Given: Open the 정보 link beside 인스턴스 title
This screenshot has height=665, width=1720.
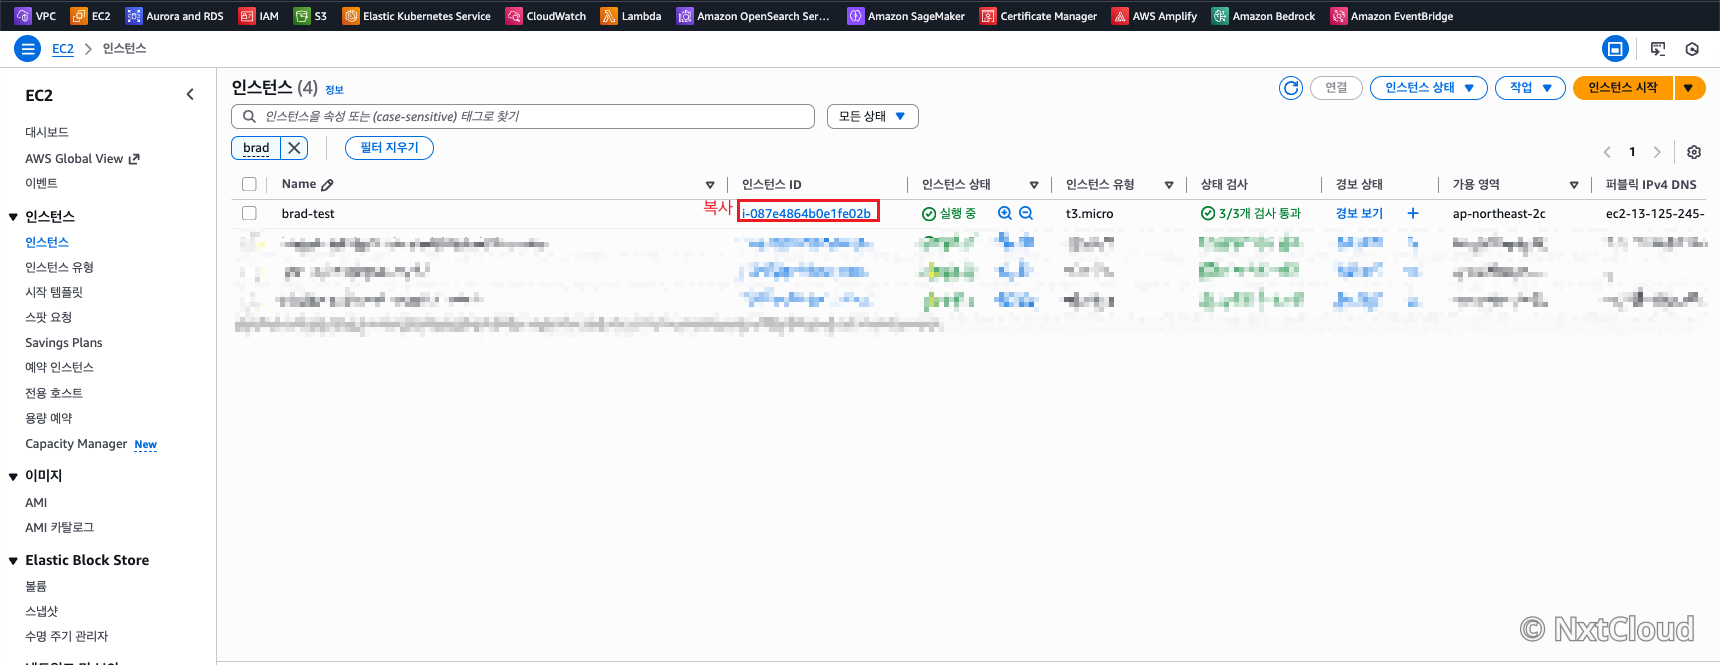Looking at the screenshot, I should click(x=334, y=90).
